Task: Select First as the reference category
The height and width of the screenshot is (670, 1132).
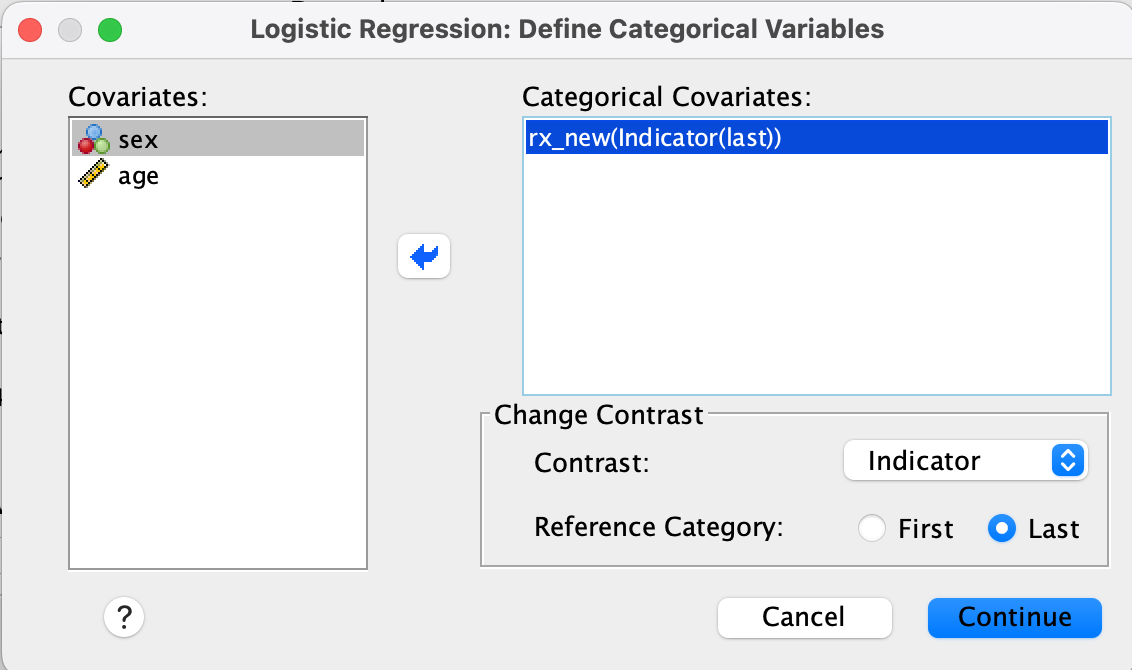Action: pyautogui.click(x=872, y=528)
